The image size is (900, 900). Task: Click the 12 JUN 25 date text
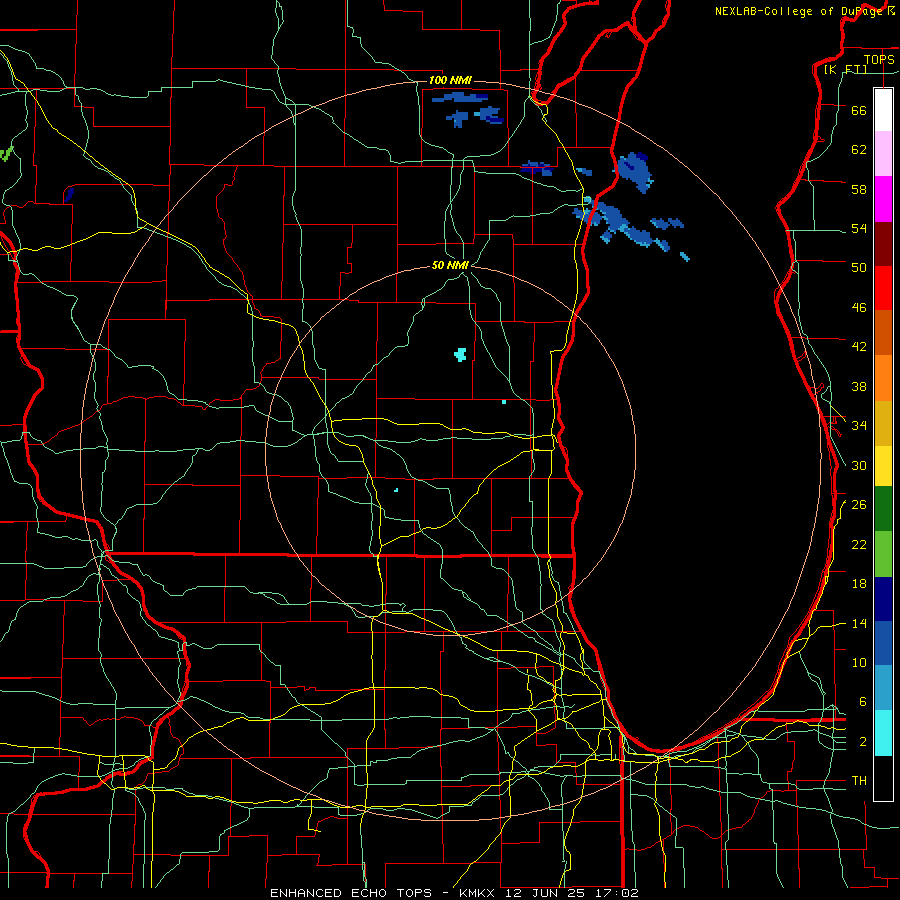(545, 893)
